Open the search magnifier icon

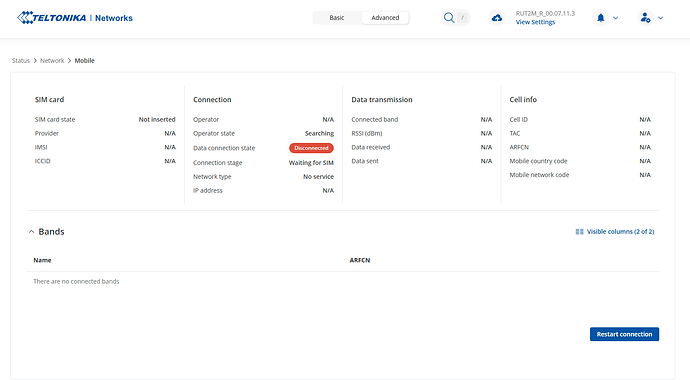point(449,18)
